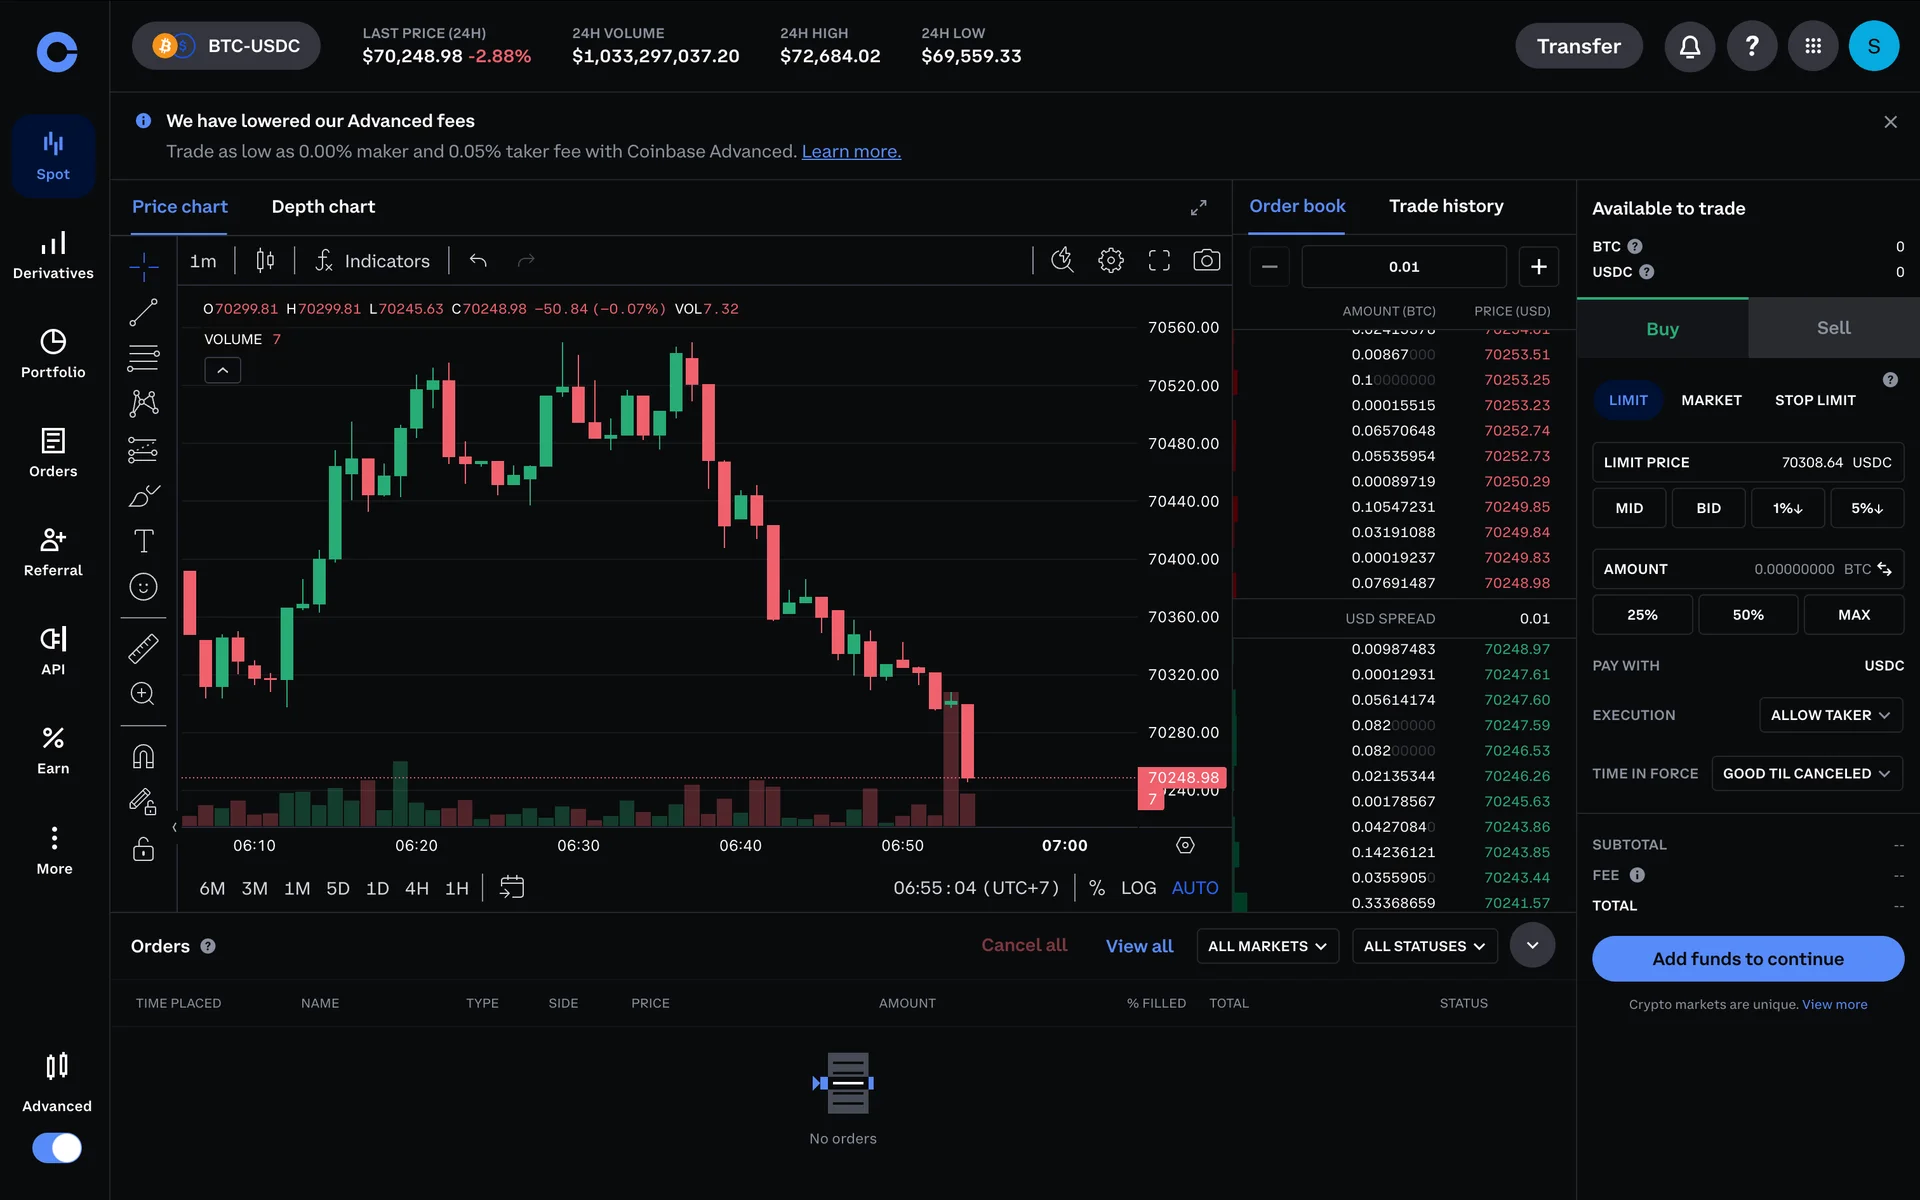1920x1200 pixels.
Task: Switch to the Depth chart tab
Action: [323, 207]
